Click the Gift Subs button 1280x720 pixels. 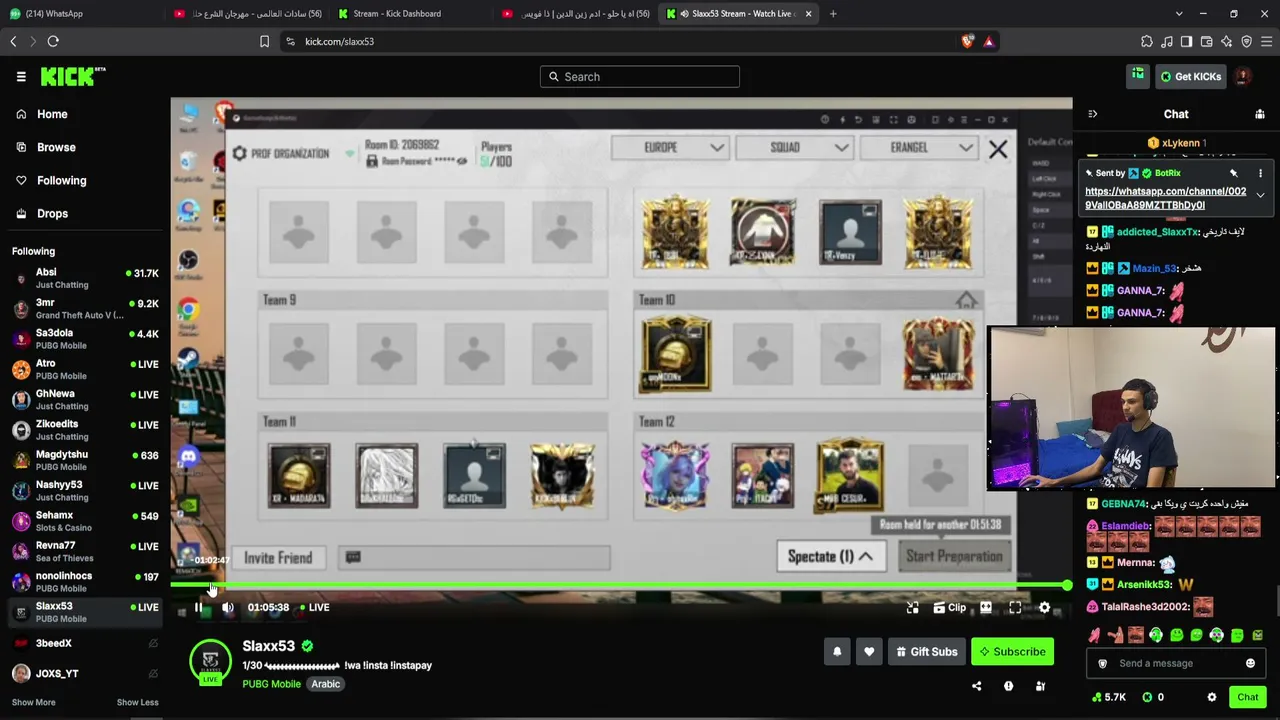click(x=926, y=652)
